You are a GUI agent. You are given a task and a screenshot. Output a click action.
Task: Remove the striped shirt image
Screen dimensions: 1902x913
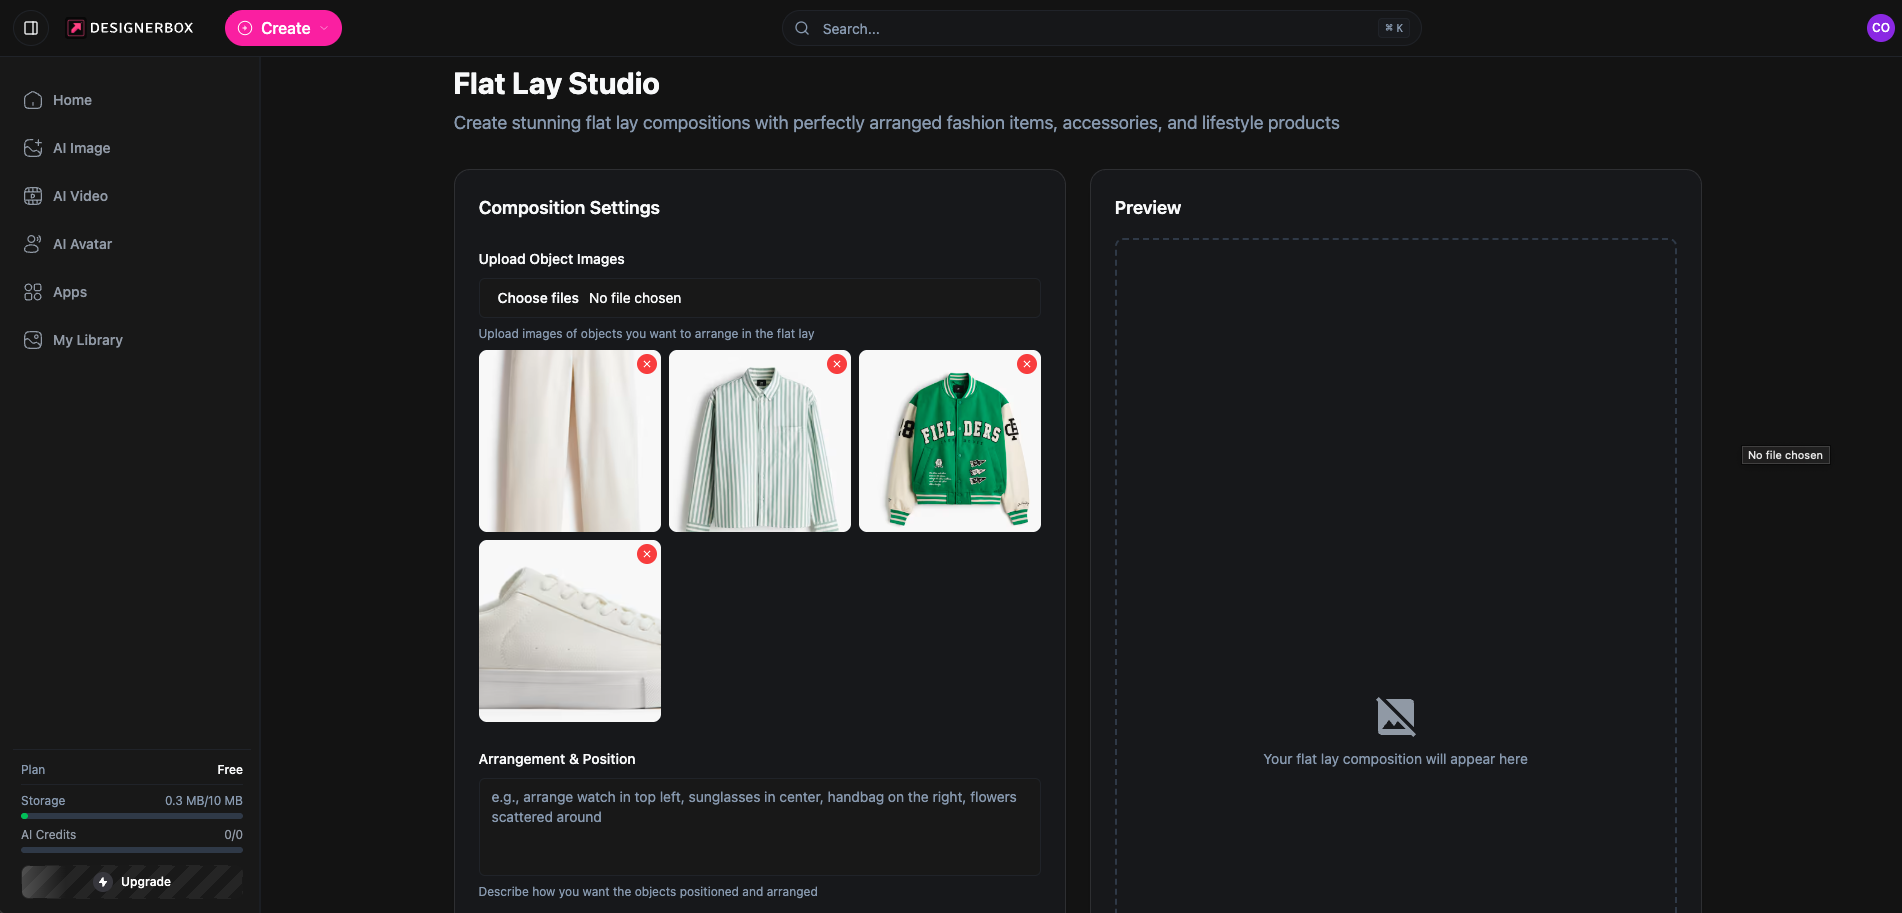click(x=837, y=364)
